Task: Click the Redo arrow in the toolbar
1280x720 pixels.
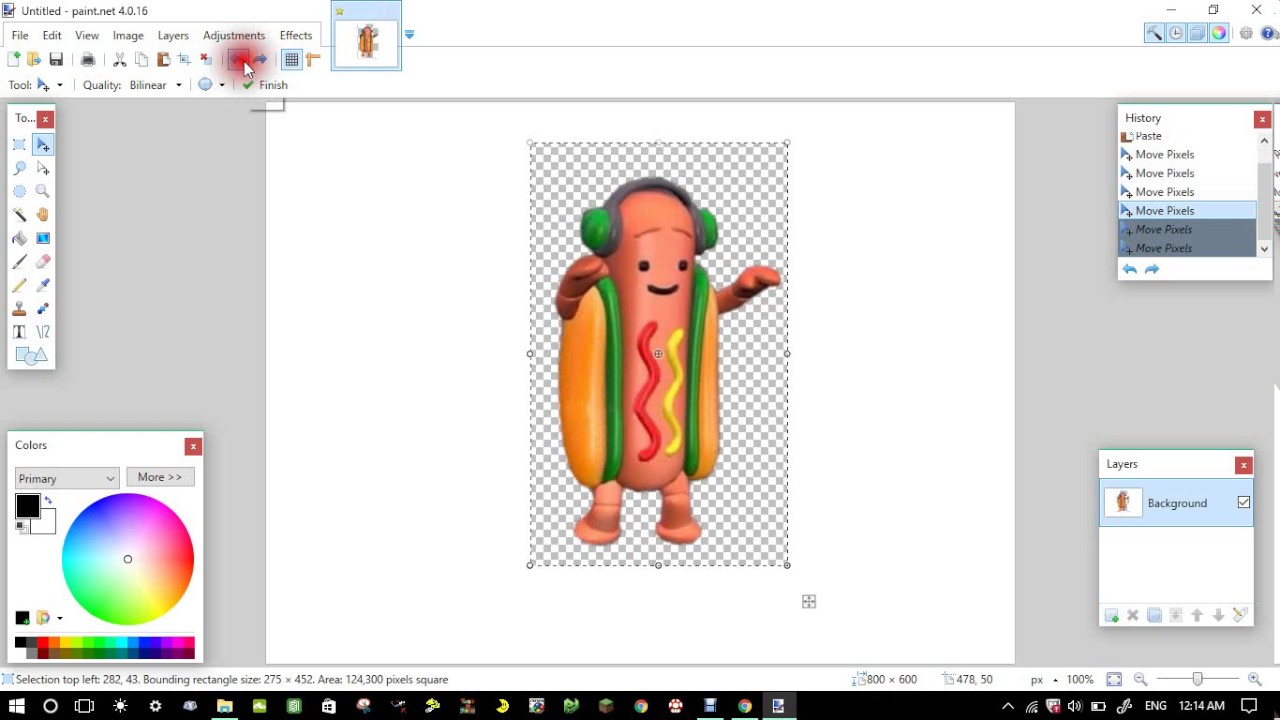Action: pyautogui.click(x=260, y=60)
